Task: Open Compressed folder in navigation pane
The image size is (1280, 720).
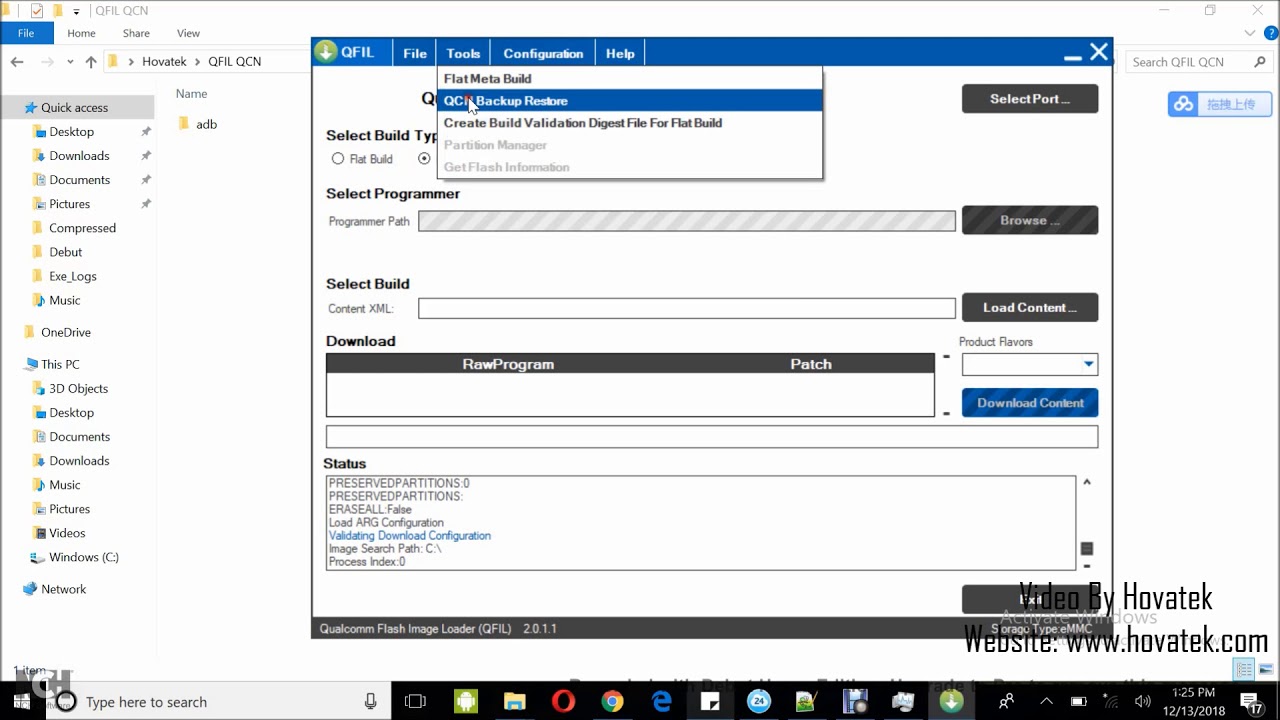Action: pos(82,228)
